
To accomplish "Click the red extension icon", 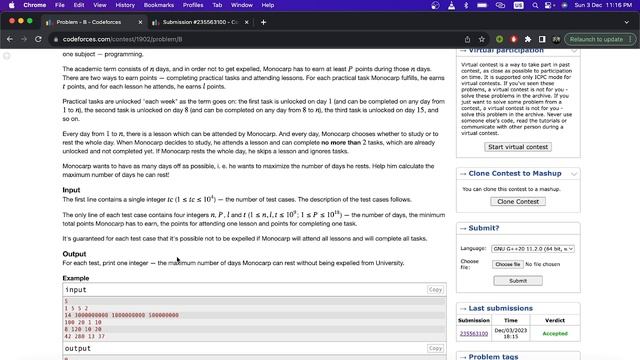I will 513,39.
